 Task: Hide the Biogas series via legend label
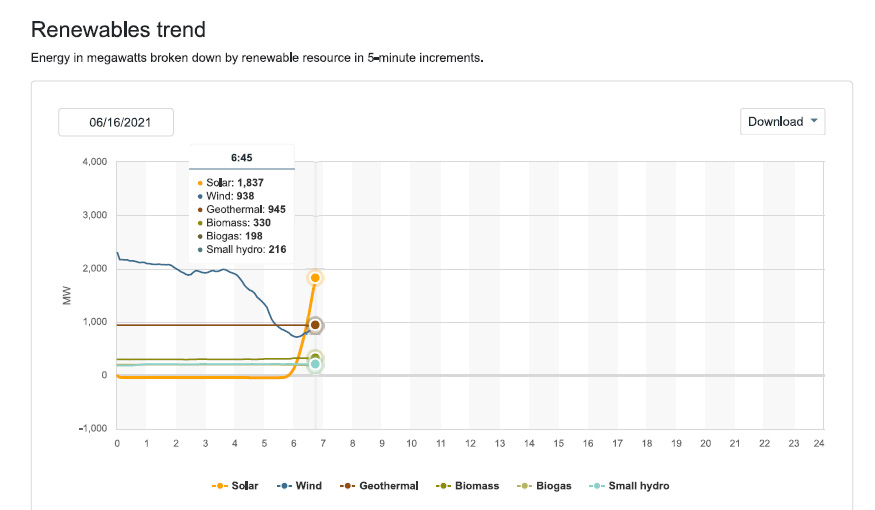(553, 486)
